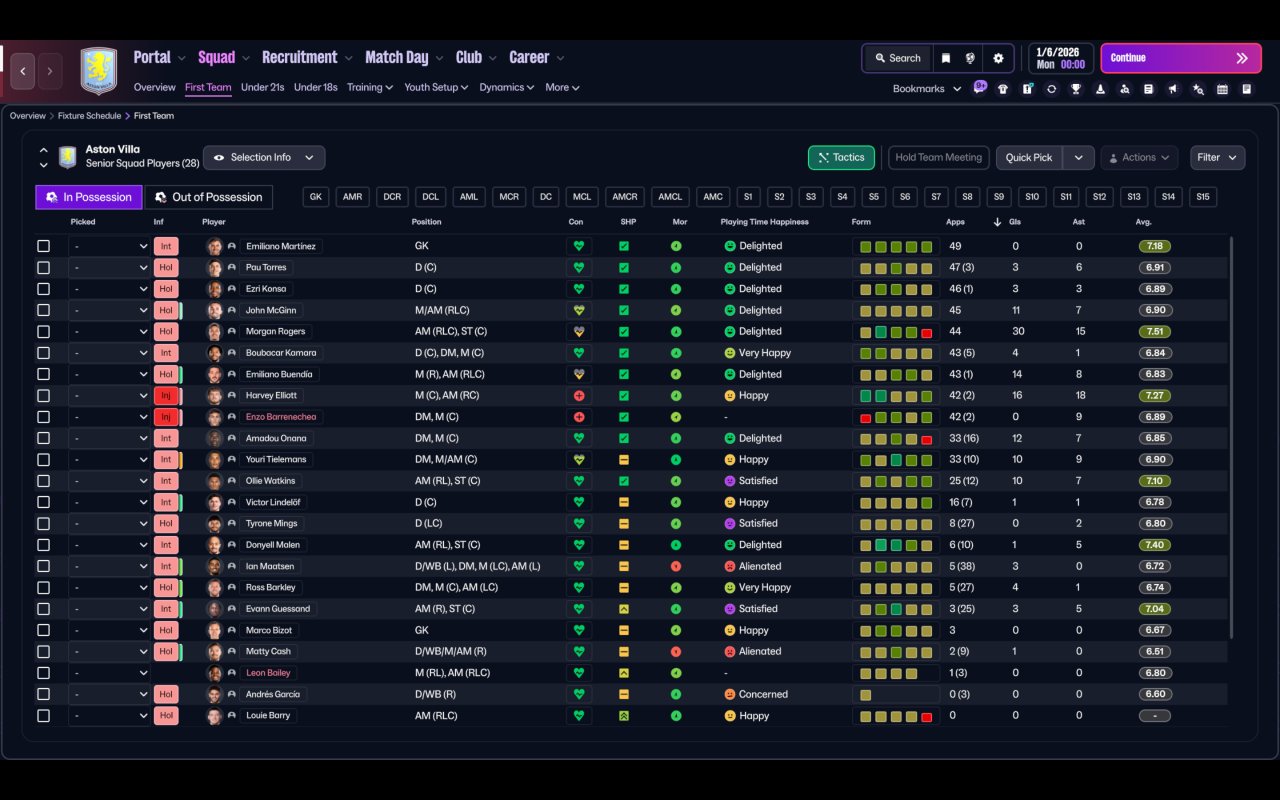Click the bookmark icon beside Search
This screenshot has height=800, width=1280.
point(946,58)
